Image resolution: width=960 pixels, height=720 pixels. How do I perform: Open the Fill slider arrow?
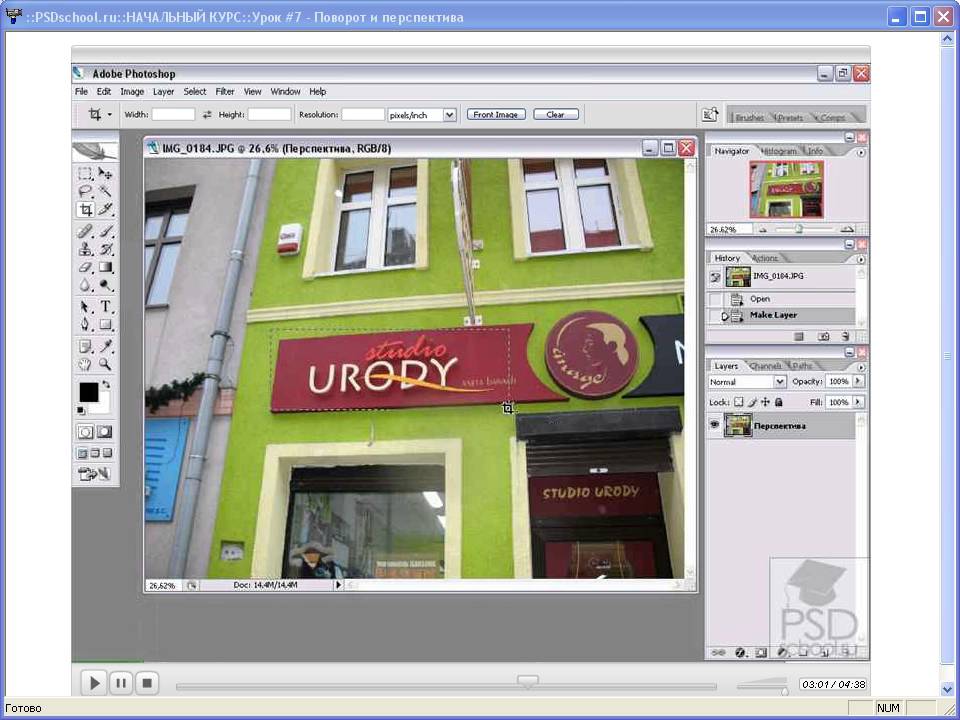click(x=858, y=402)
